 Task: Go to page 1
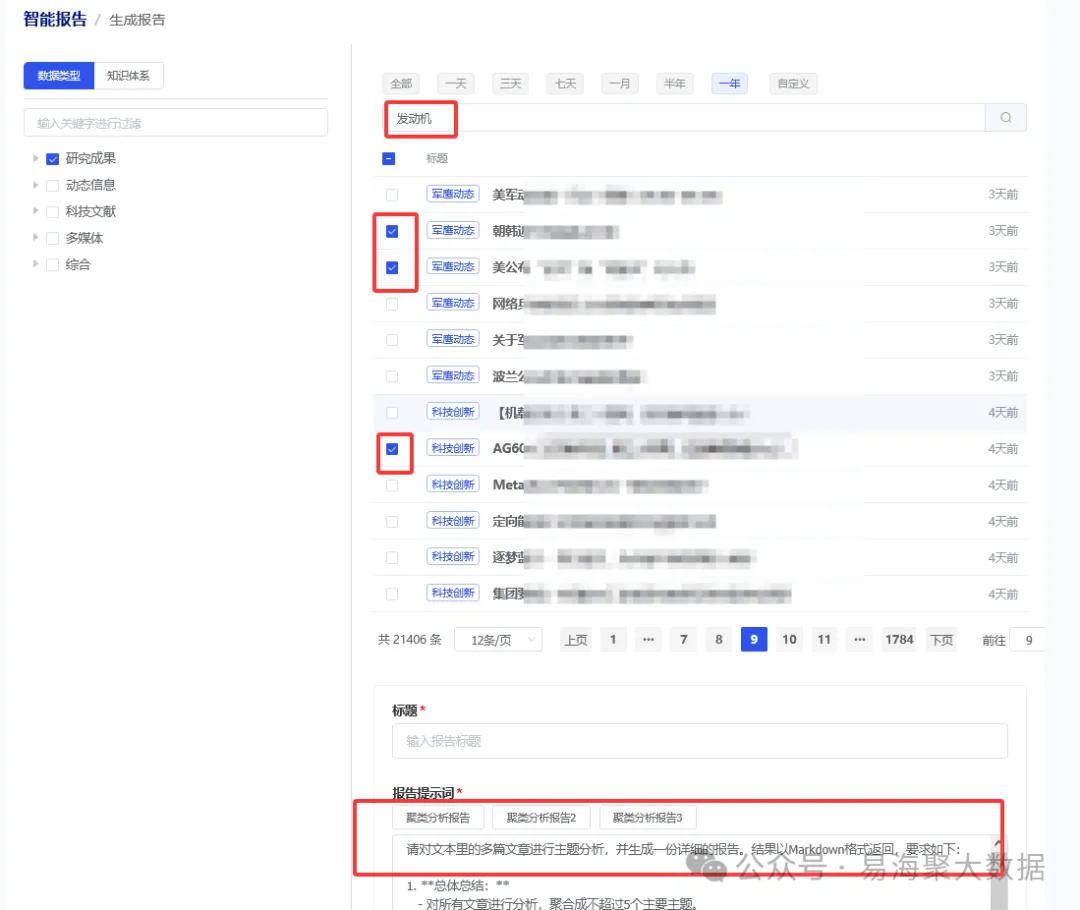point(613,640)
